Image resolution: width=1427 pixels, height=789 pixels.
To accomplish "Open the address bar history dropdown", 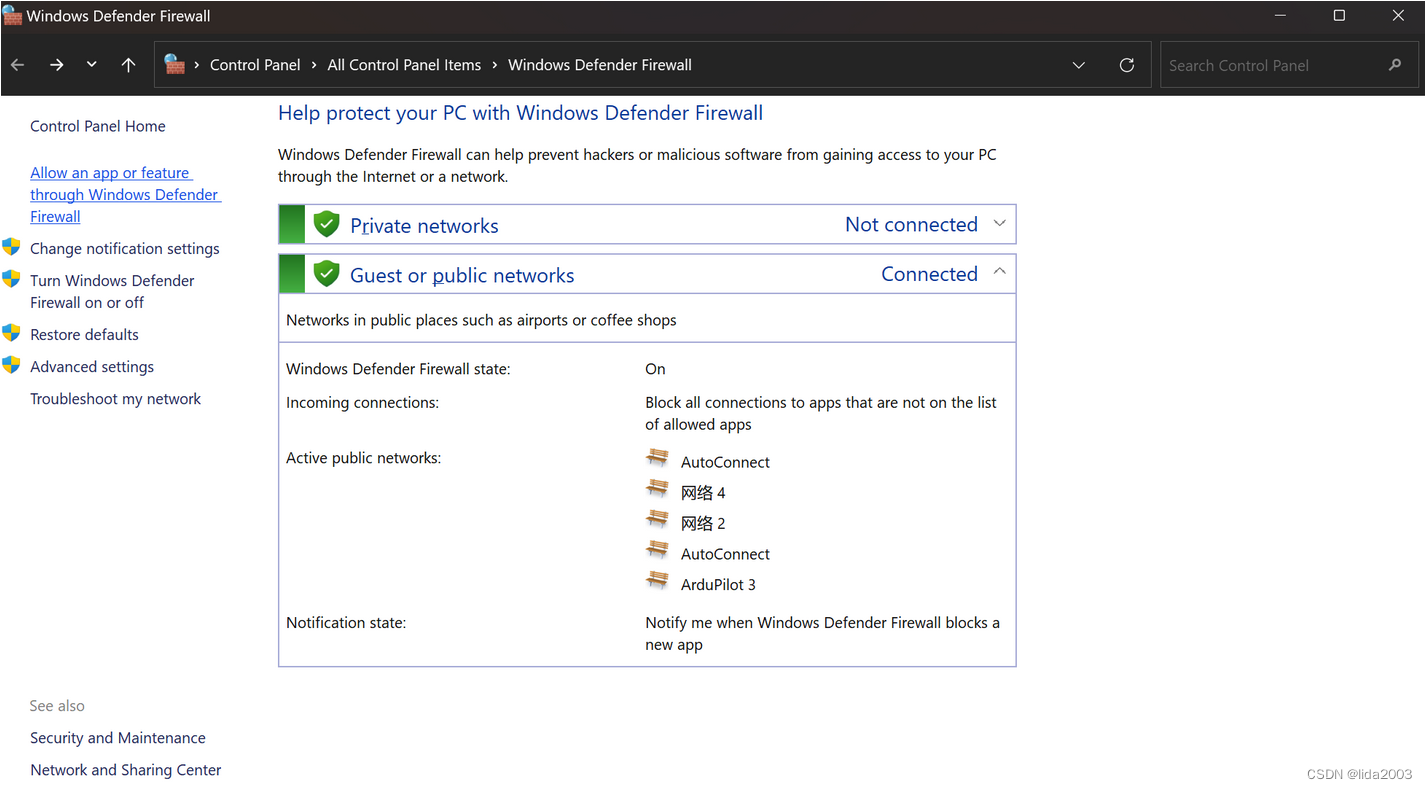I will (1079, 65).
